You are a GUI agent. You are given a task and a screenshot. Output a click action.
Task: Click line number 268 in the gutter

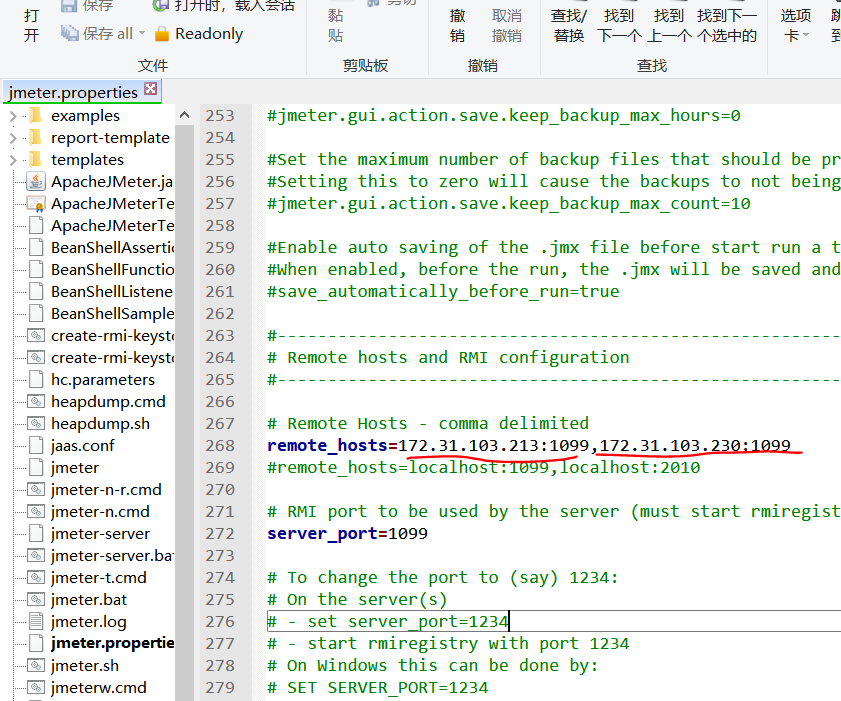(220, 446)
